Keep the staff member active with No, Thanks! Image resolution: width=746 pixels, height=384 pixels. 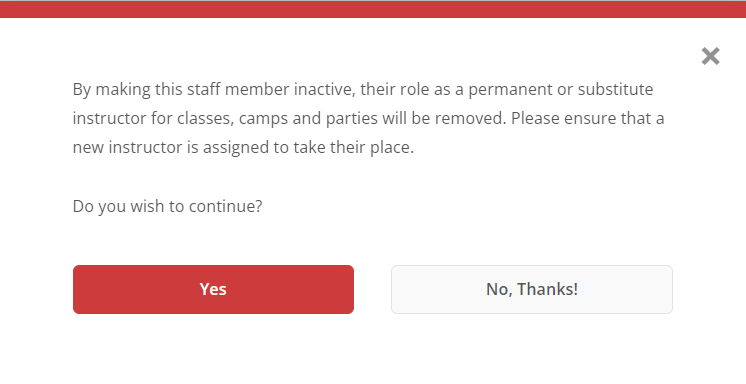532,289
